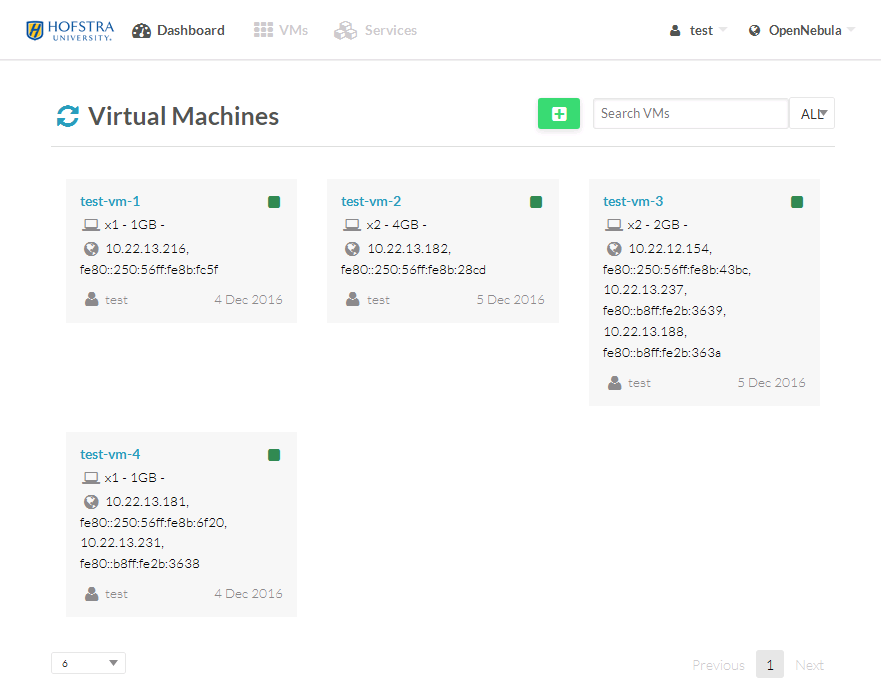Click the globe network icon on test-vm-1
The width and height of the screenshot is (881, 700).
[x=92, y=248]
